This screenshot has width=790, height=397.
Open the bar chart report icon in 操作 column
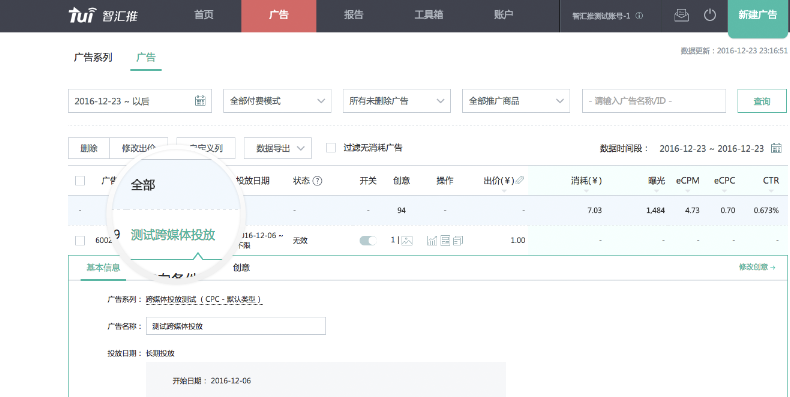point(432,241)
